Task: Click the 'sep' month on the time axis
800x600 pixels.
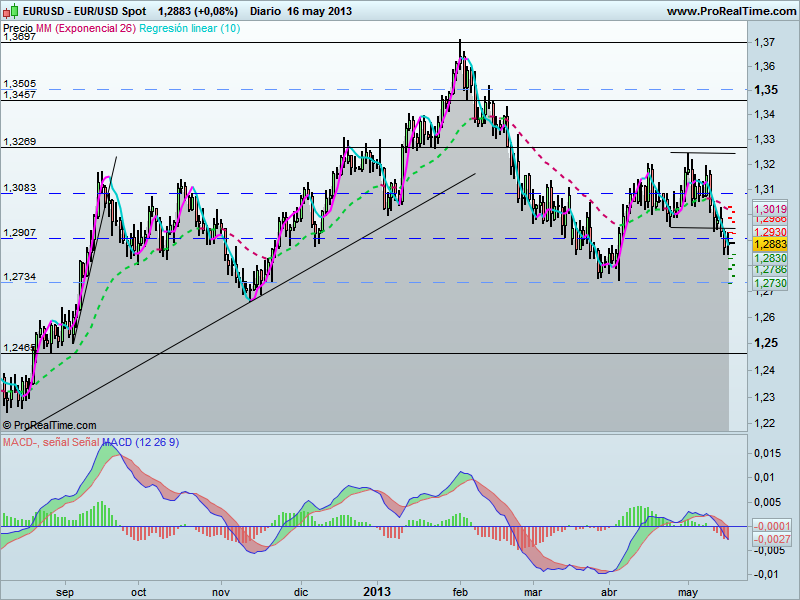Action: coord(65,592)
